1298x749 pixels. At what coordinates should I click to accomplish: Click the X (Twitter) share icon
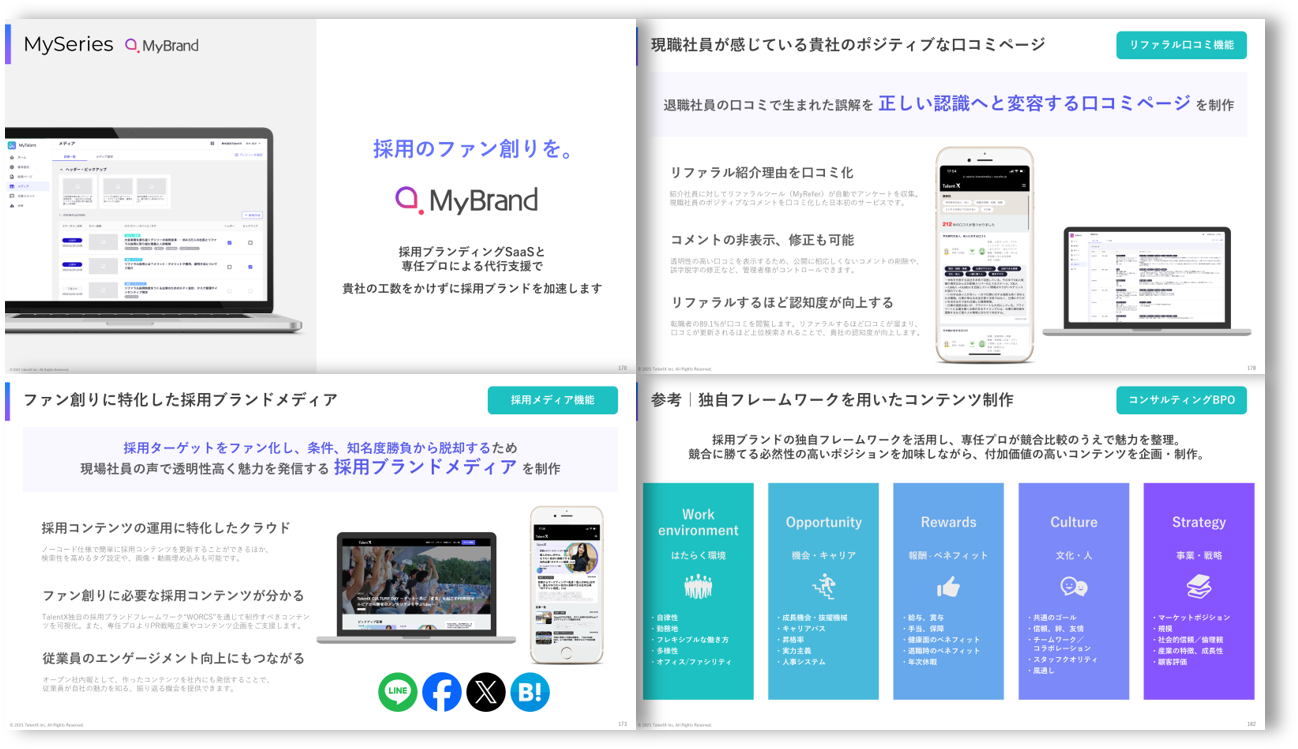[x=486, y=692]
